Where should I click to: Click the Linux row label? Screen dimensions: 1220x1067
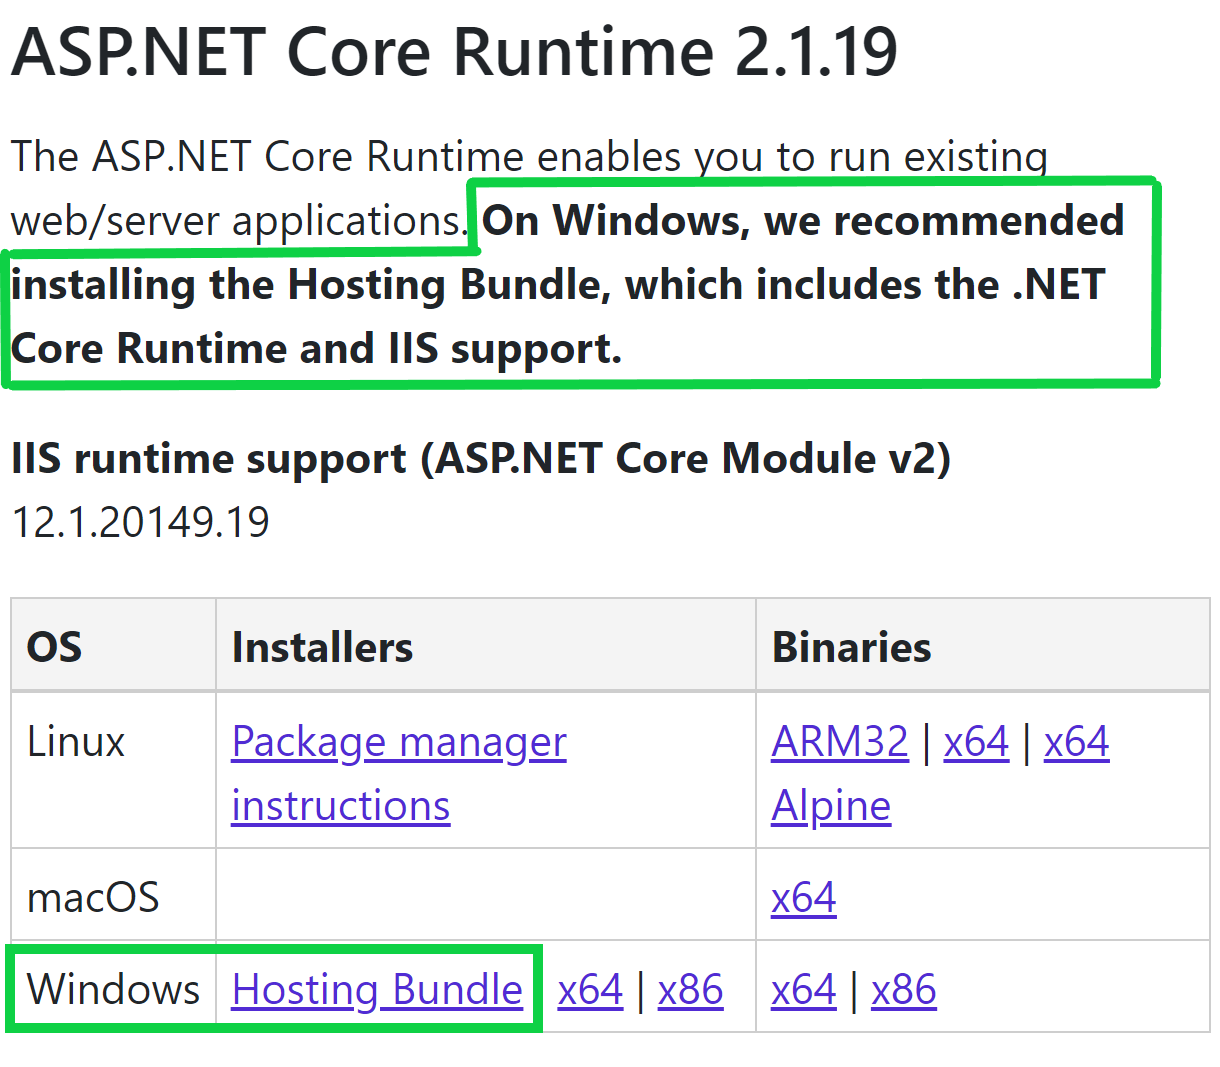(x=76, y=742)
